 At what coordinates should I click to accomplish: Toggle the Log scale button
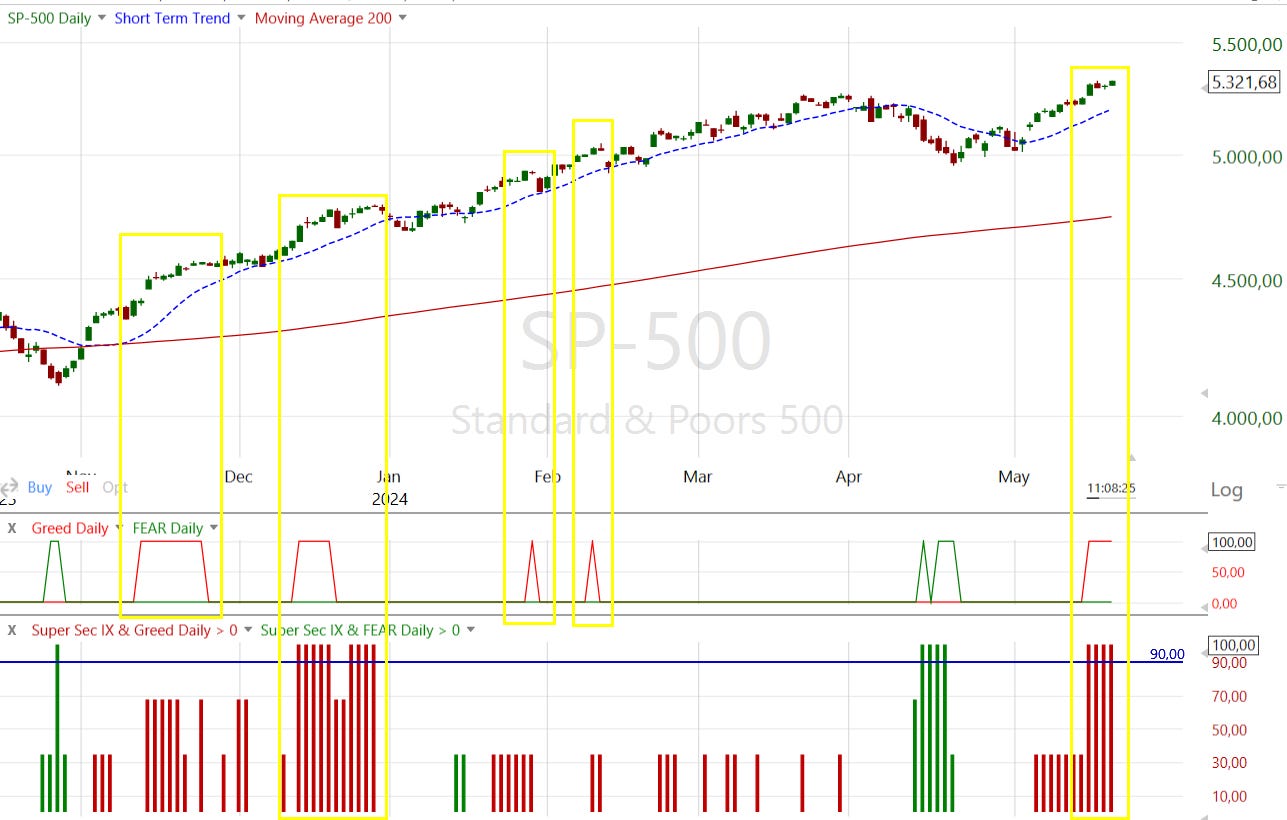tap(1226, 489)
